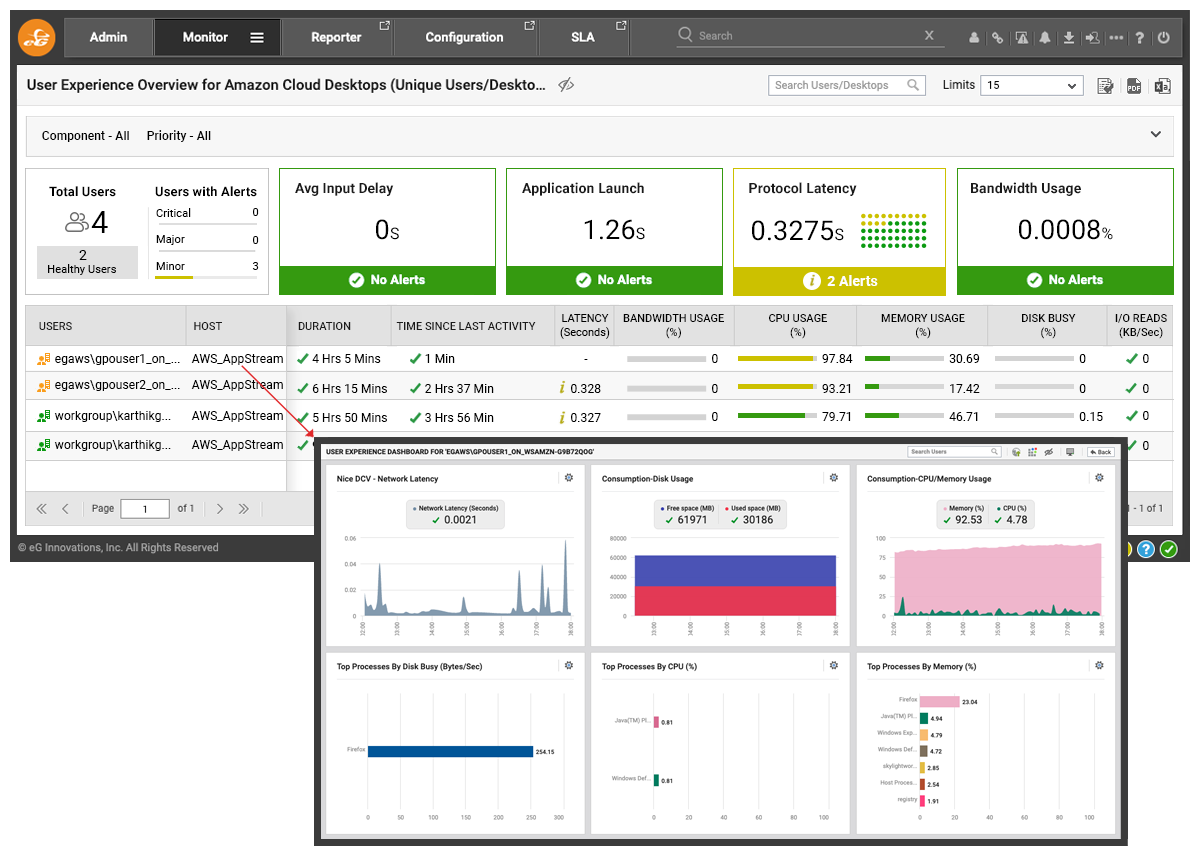Viewport: 1200px width, 856px height.
Task: Click the Avg Input Delay No Alerts banner
Action: pyautogui.click(x=387, y=280)
